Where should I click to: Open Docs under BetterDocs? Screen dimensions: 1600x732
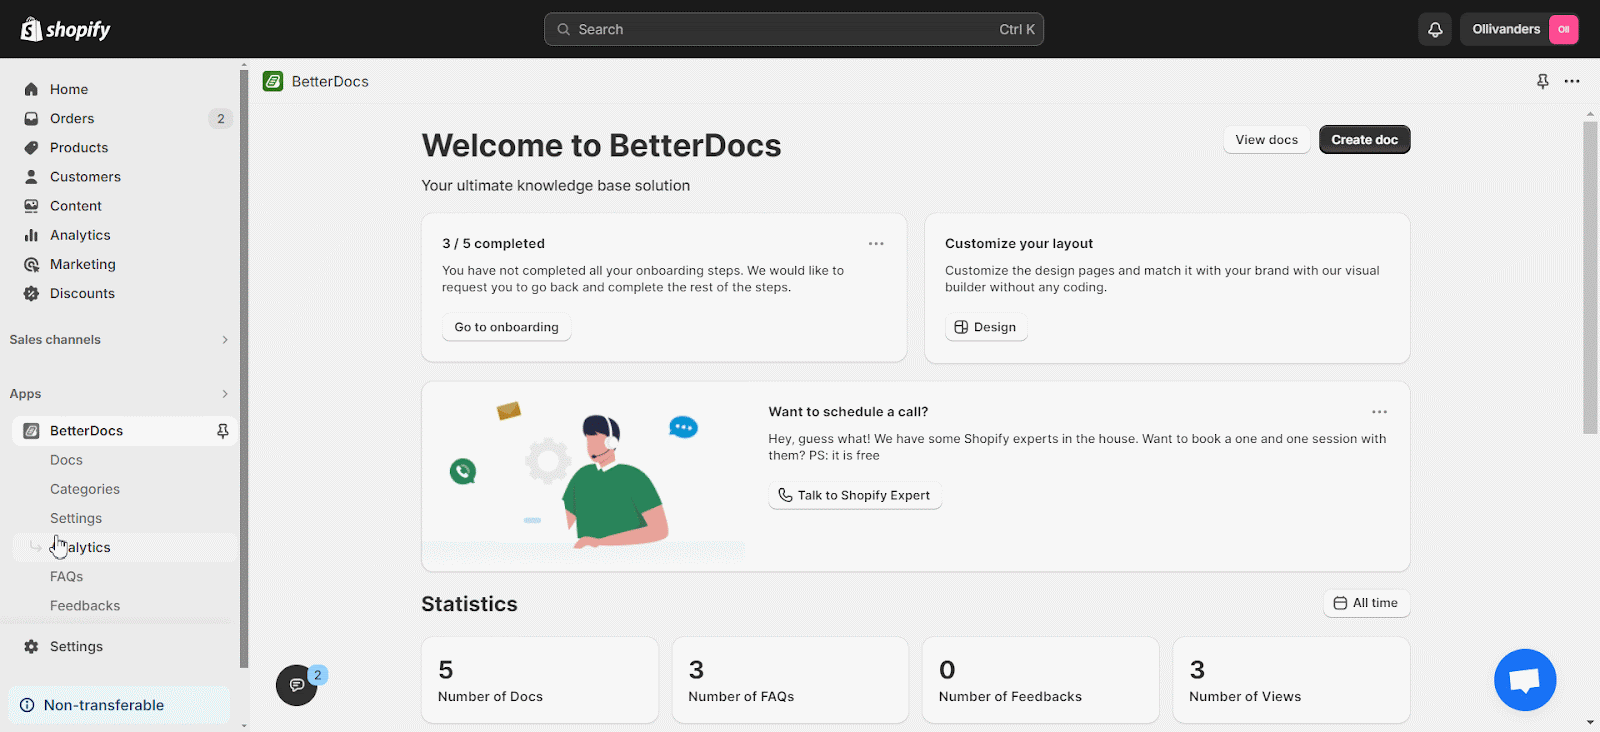66,460
